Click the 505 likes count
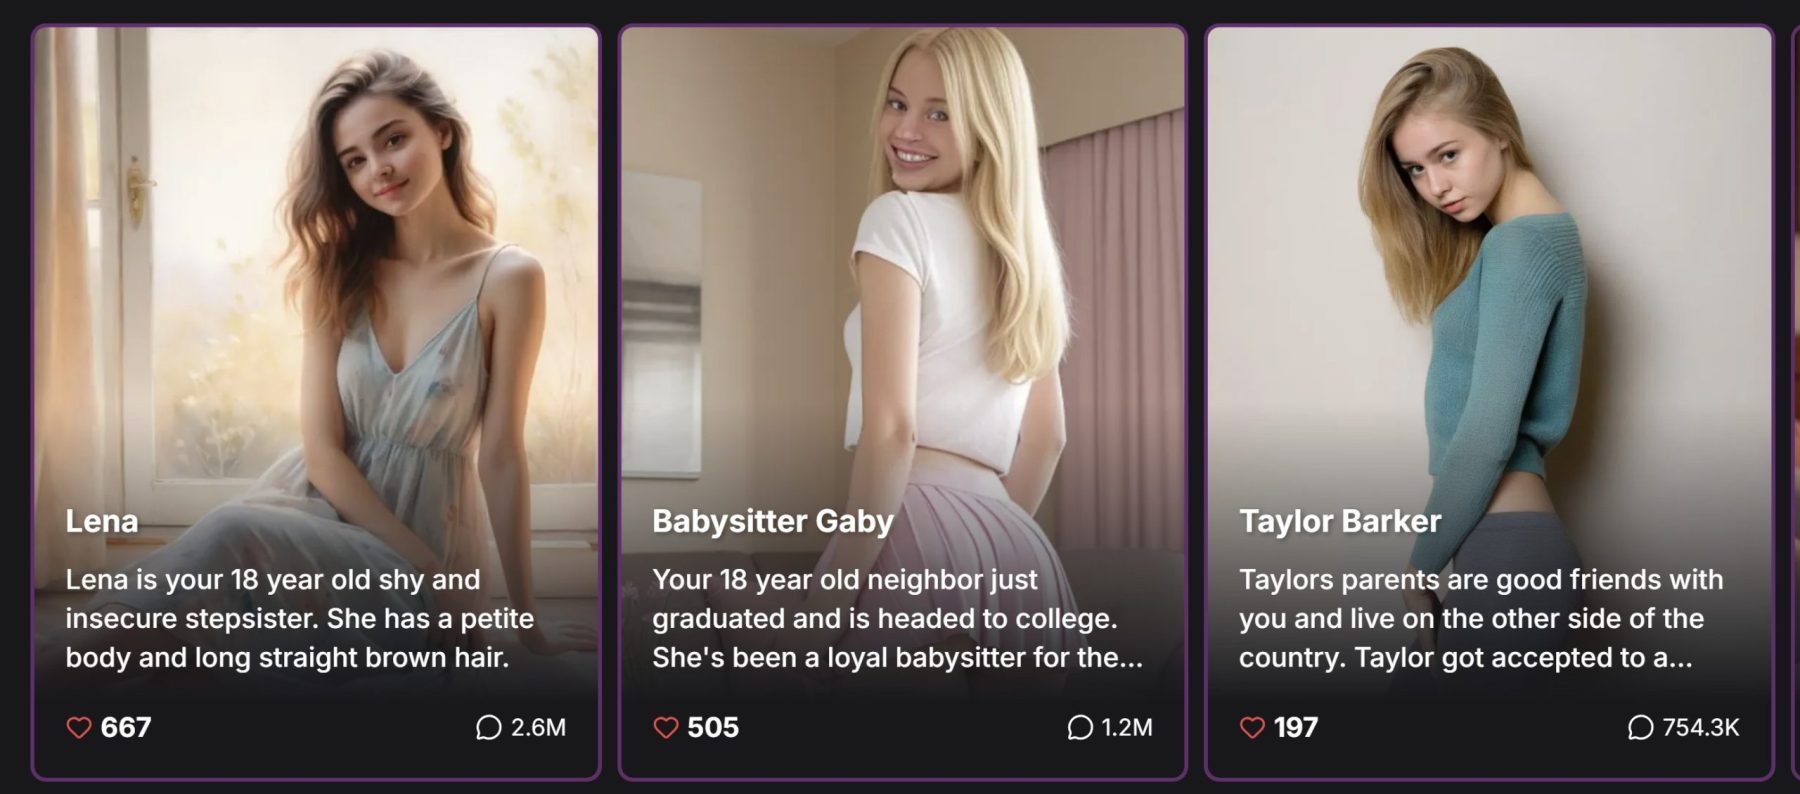The height and width of the screenshot is (794, 1800). (x=713, y=727)
